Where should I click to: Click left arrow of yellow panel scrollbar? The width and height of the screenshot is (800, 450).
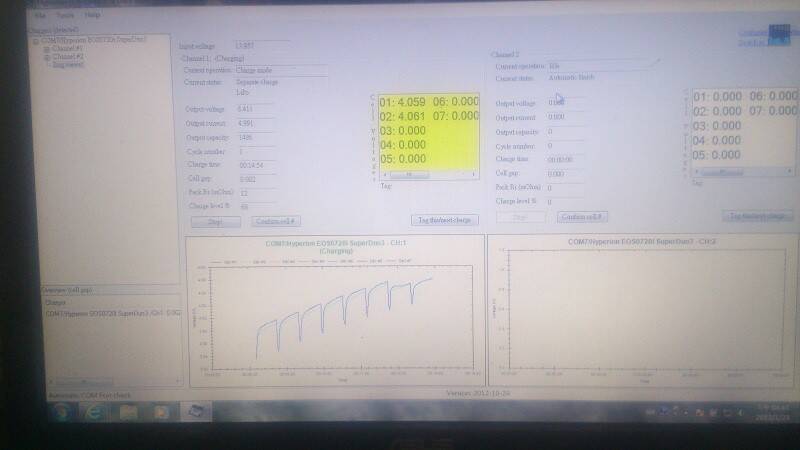(385, 174)
